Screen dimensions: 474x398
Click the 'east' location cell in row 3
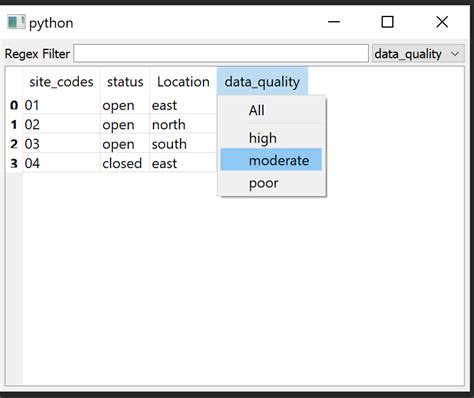[x=183, y=163]
